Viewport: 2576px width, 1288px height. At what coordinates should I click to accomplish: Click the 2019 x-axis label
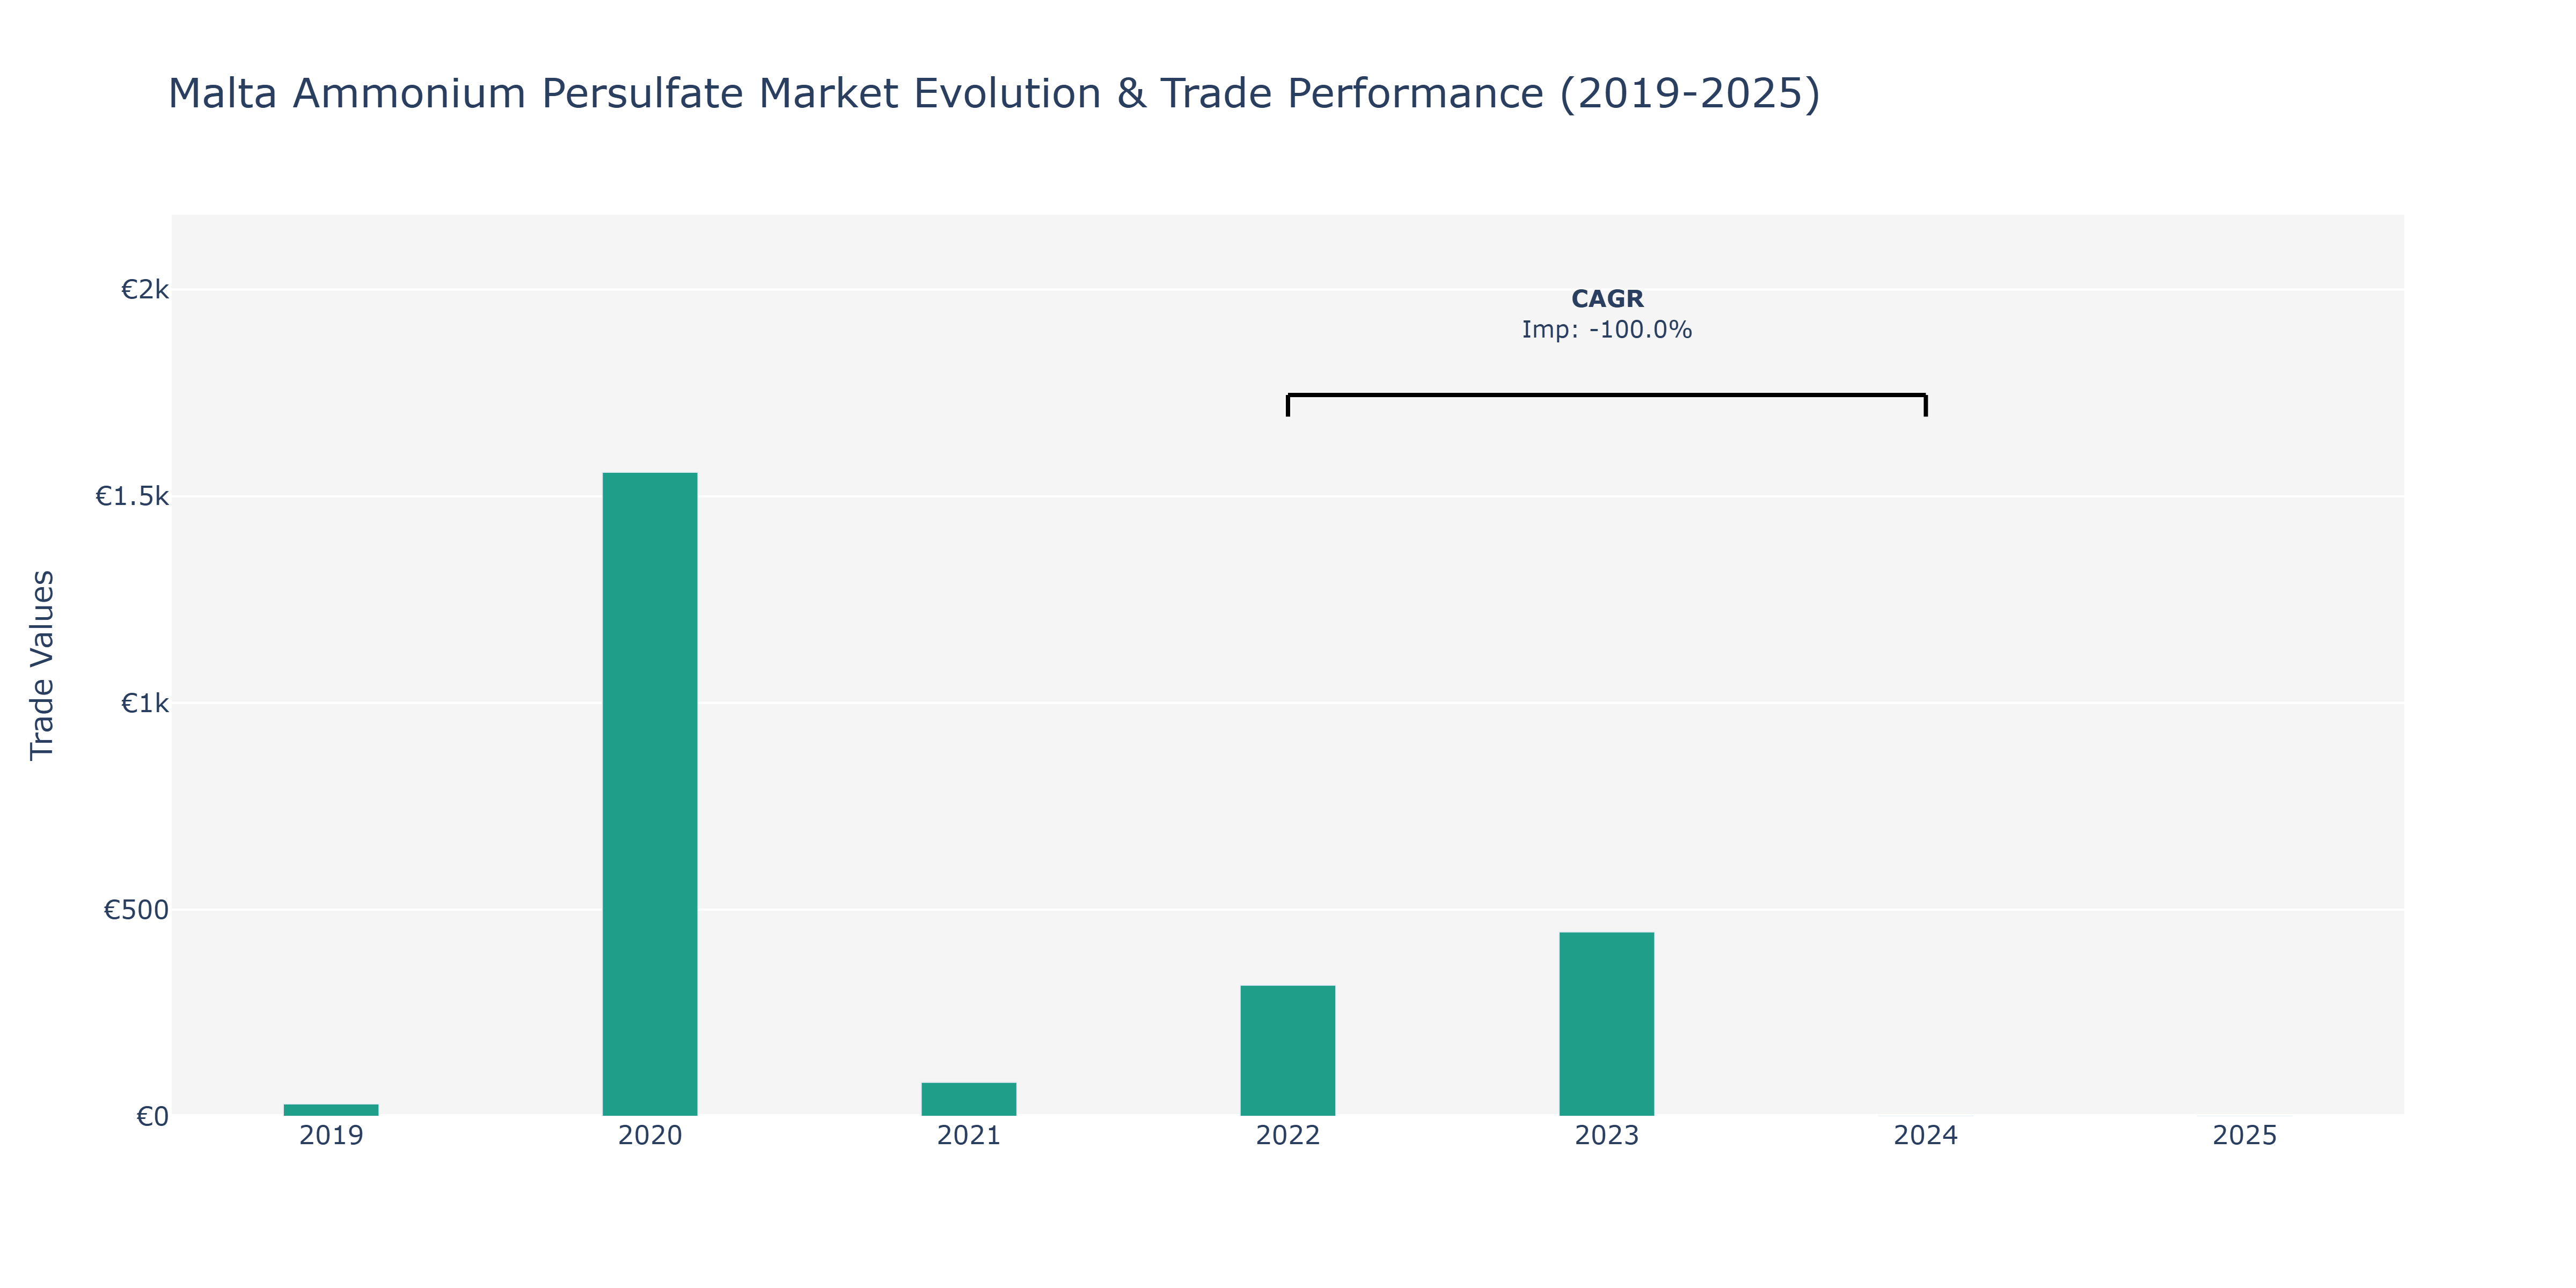pyautogui.click(x=331, y=1136)
